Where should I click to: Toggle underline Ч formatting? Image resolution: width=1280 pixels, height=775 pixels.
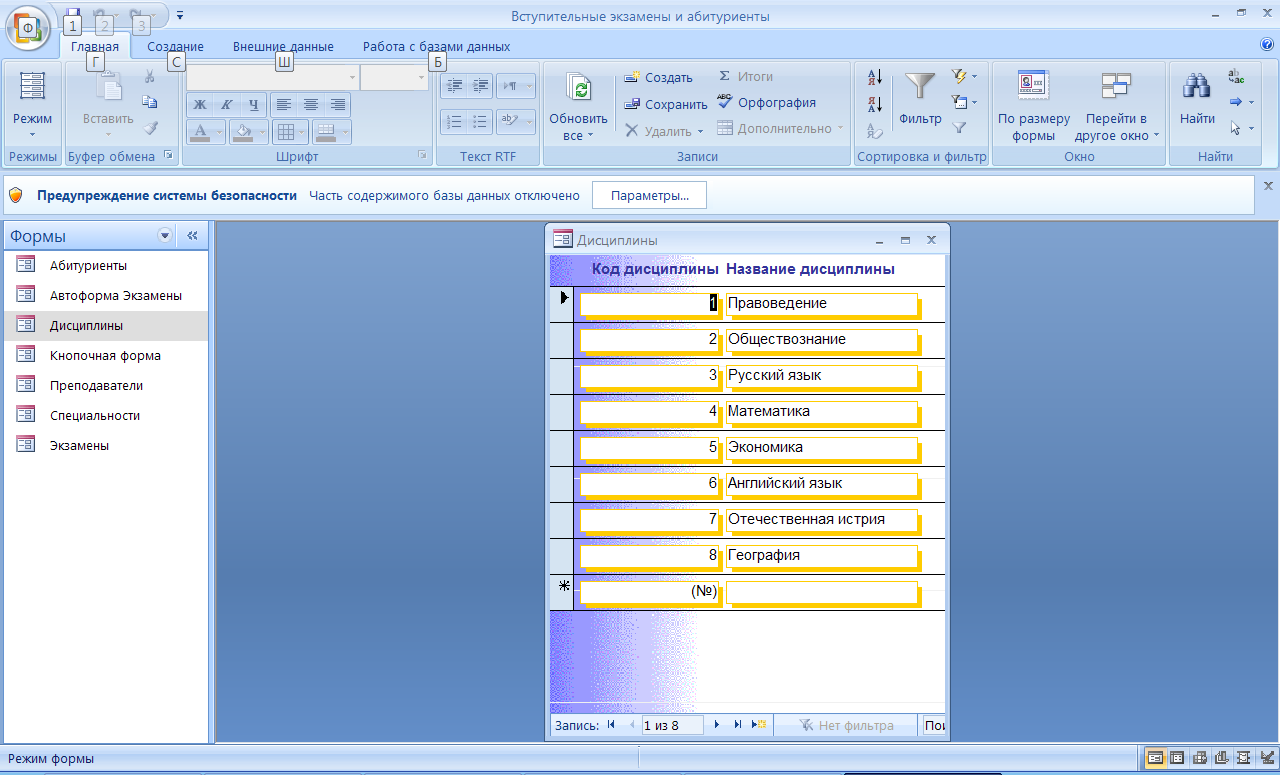pyautogui.click(x=253, y=104)
